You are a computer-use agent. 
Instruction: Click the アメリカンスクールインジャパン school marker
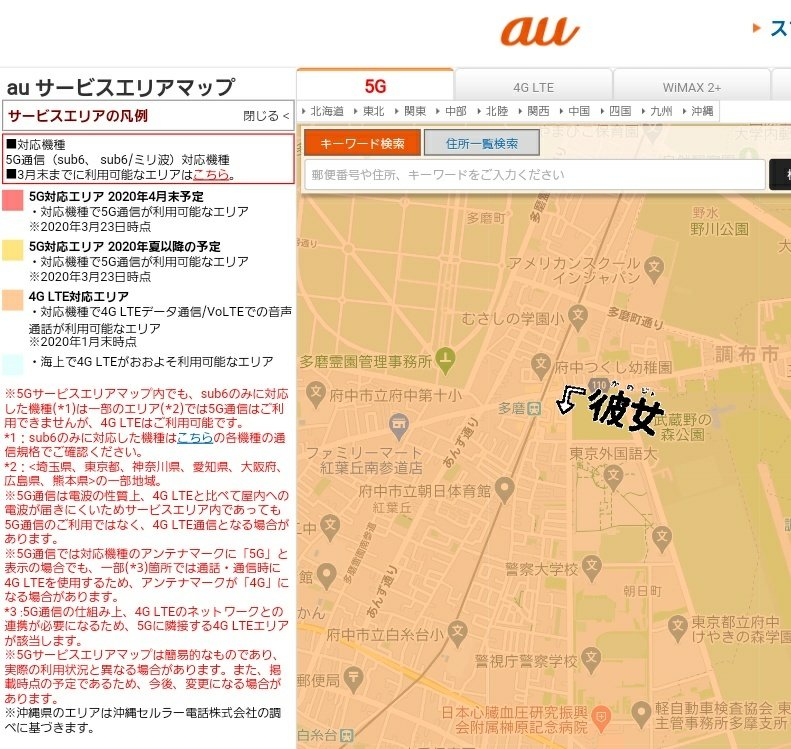pos(654,267)
